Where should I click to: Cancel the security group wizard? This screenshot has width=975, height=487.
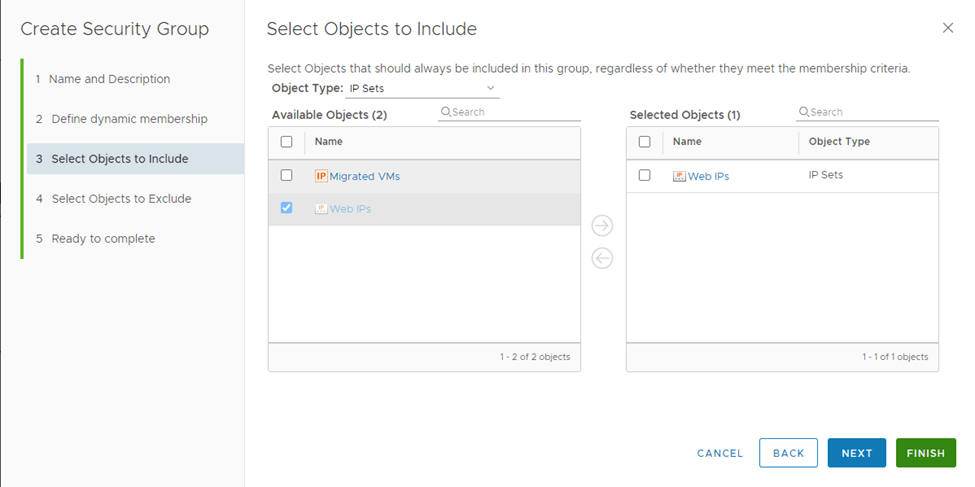720,453
